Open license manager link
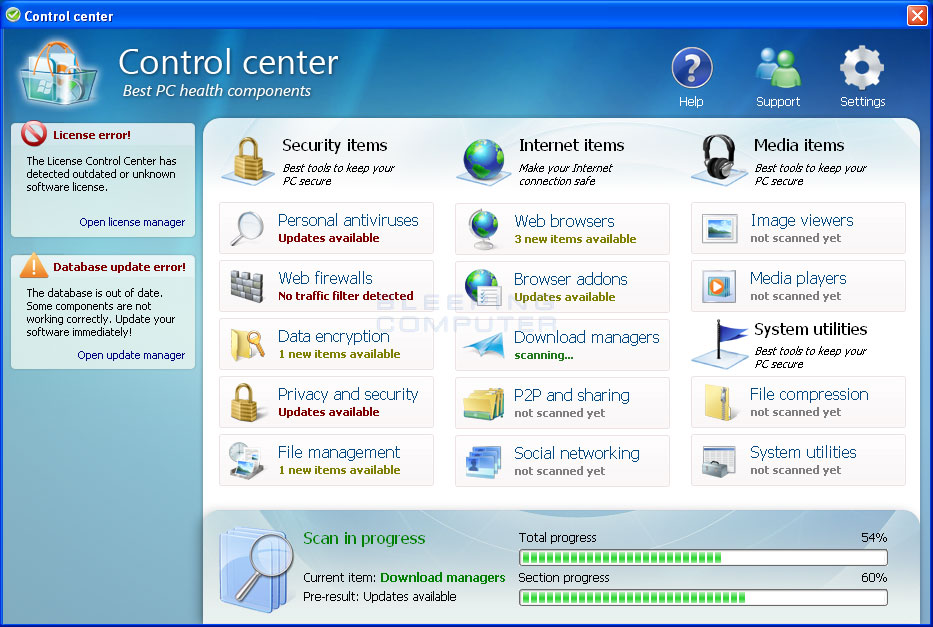This screenshot has height=627, width=933. pos(132,222)
